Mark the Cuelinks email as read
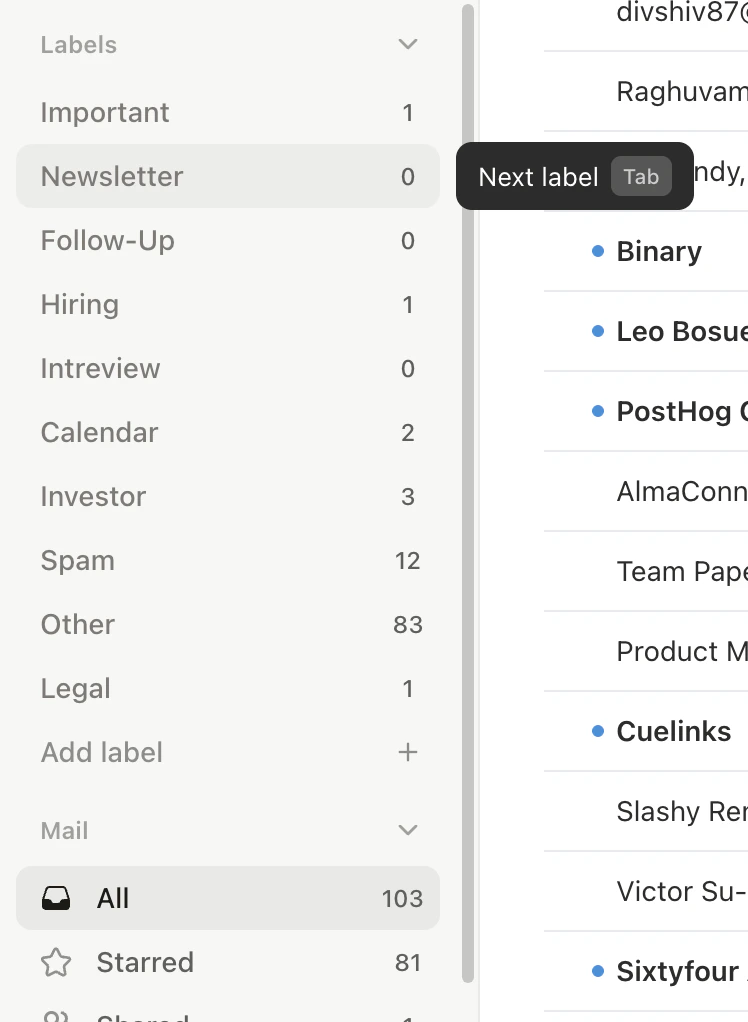The width and height of the screenshot is (748, 1022). pos(597,730)
